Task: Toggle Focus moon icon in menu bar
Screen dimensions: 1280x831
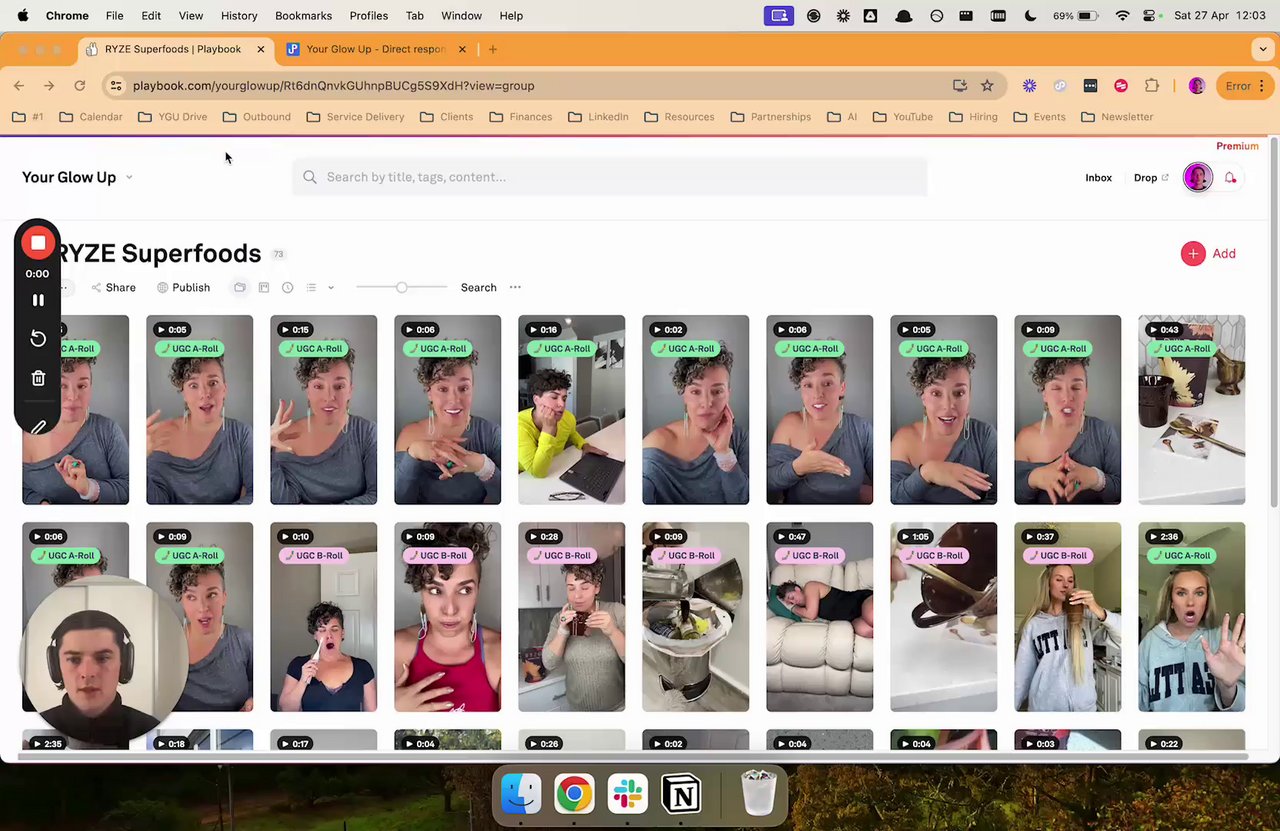Action: tap(1031, 16)
